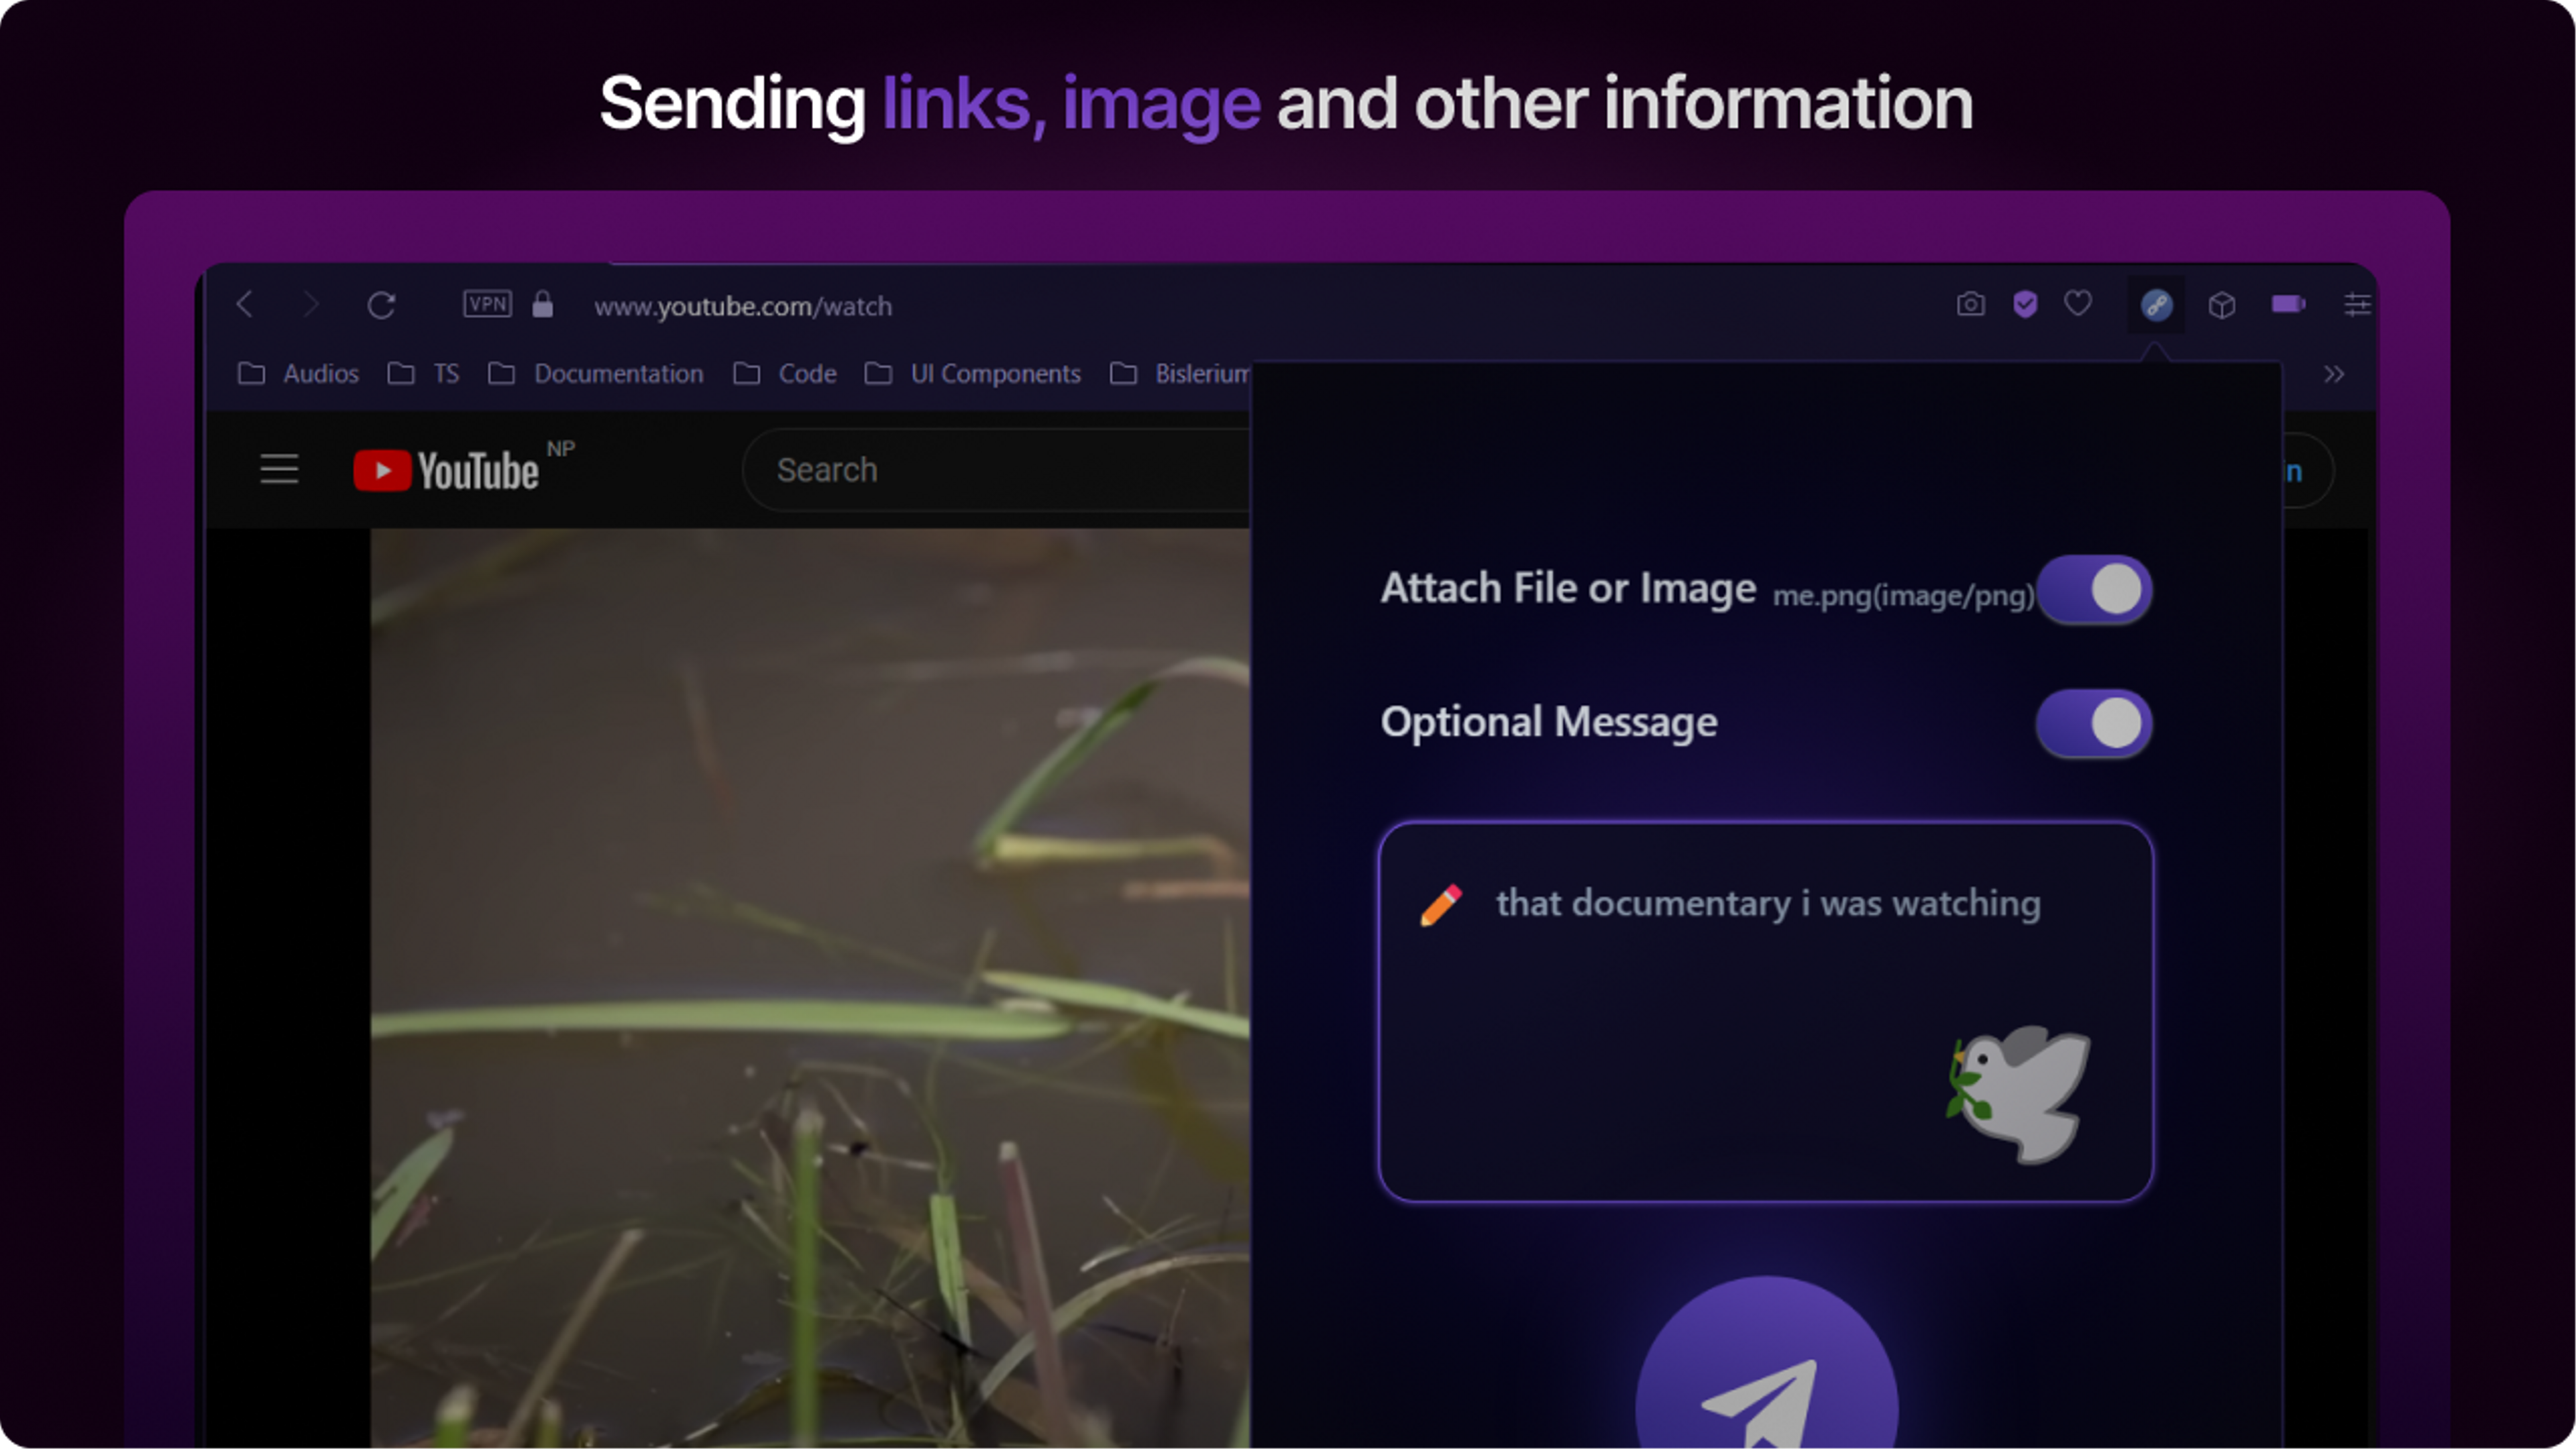Click the purple battery icon in toolbar

(x=2288, y=304)
